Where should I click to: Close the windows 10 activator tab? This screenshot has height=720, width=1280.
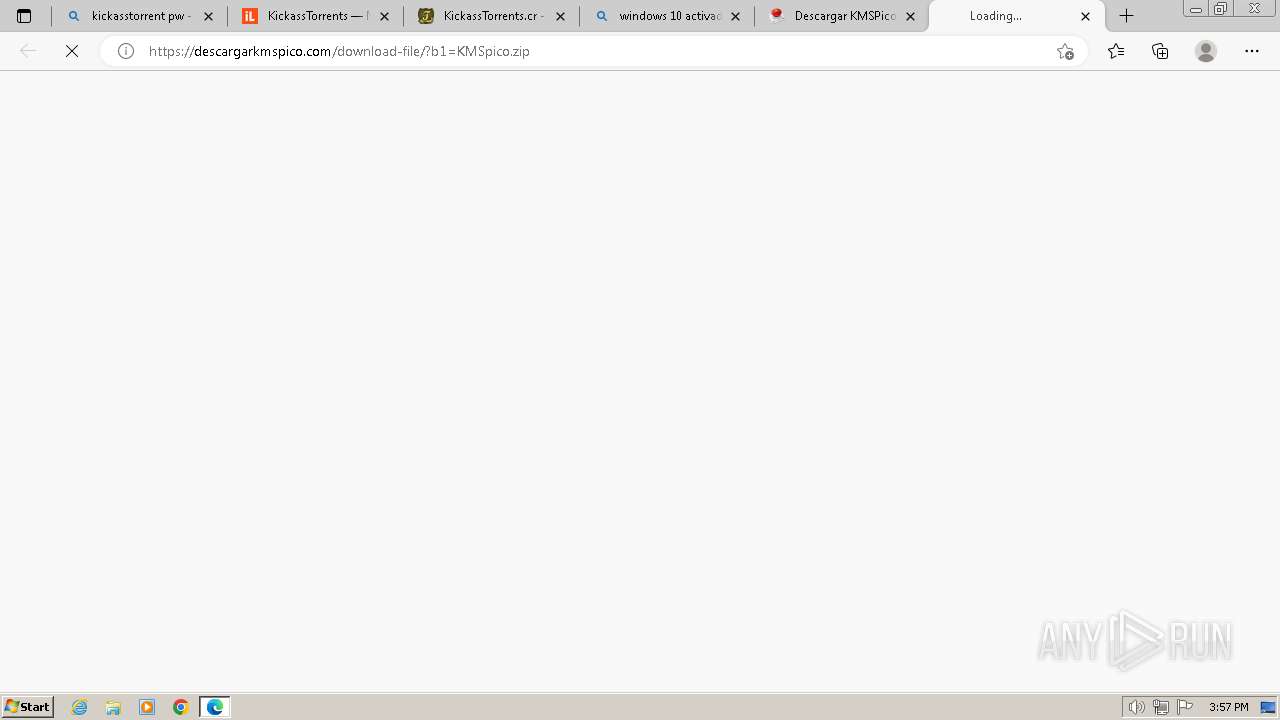[736, 17]
